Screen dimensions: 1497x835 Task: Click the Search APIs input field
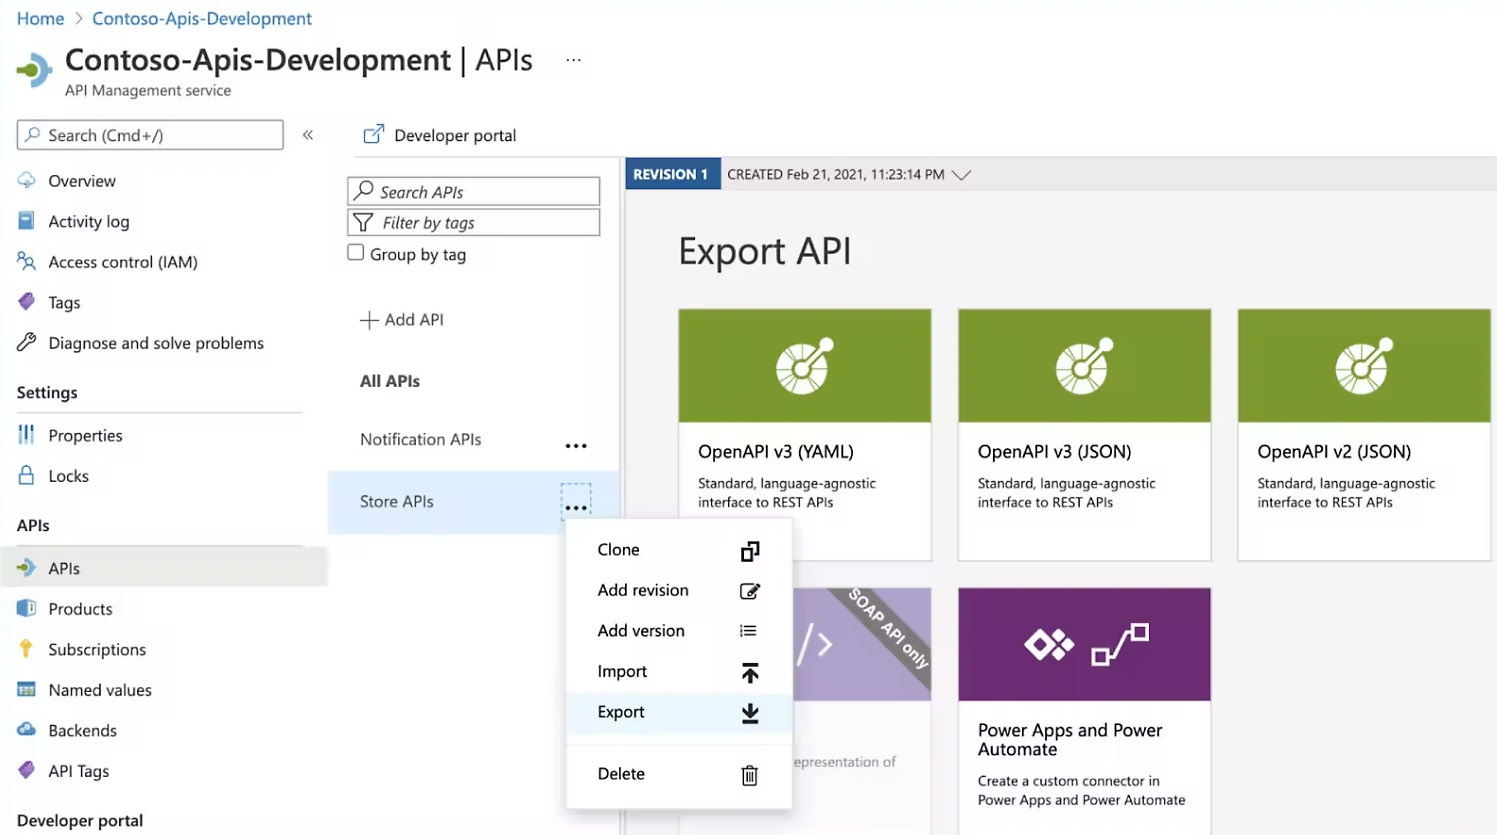[x=474, y=192]
